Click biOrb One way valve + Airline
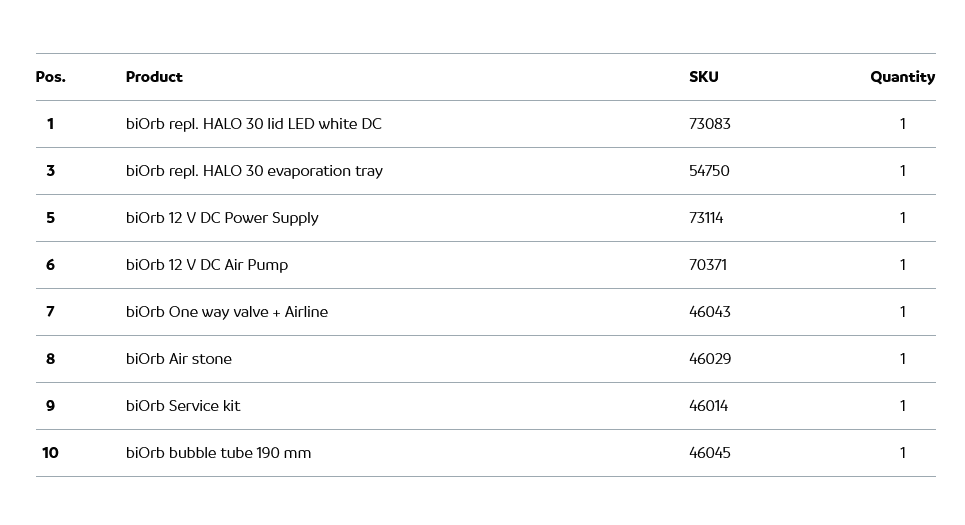 pos(227,312)
